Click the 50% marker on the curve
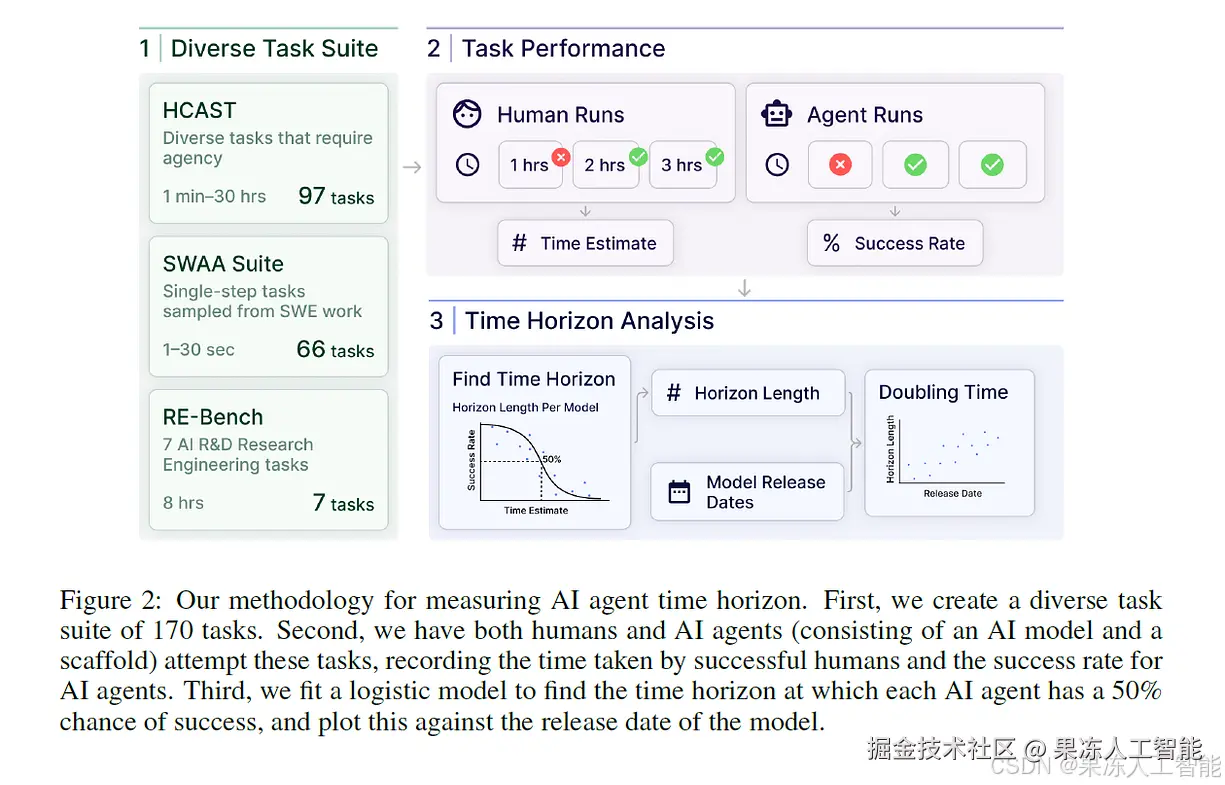 click(541, 461)
